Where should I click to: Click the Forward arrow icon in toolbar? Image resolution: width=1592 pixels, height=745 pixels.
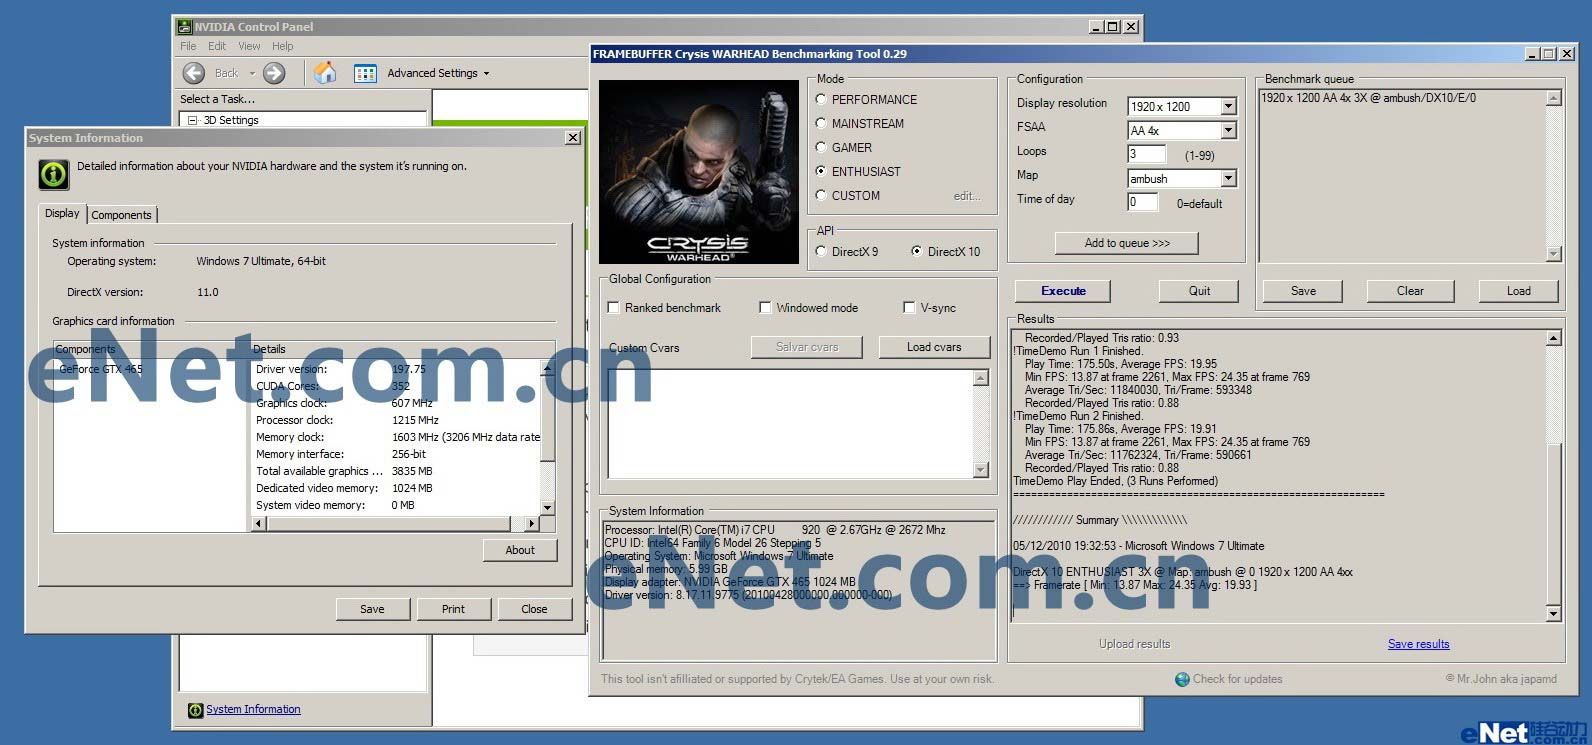click(274, 73)
